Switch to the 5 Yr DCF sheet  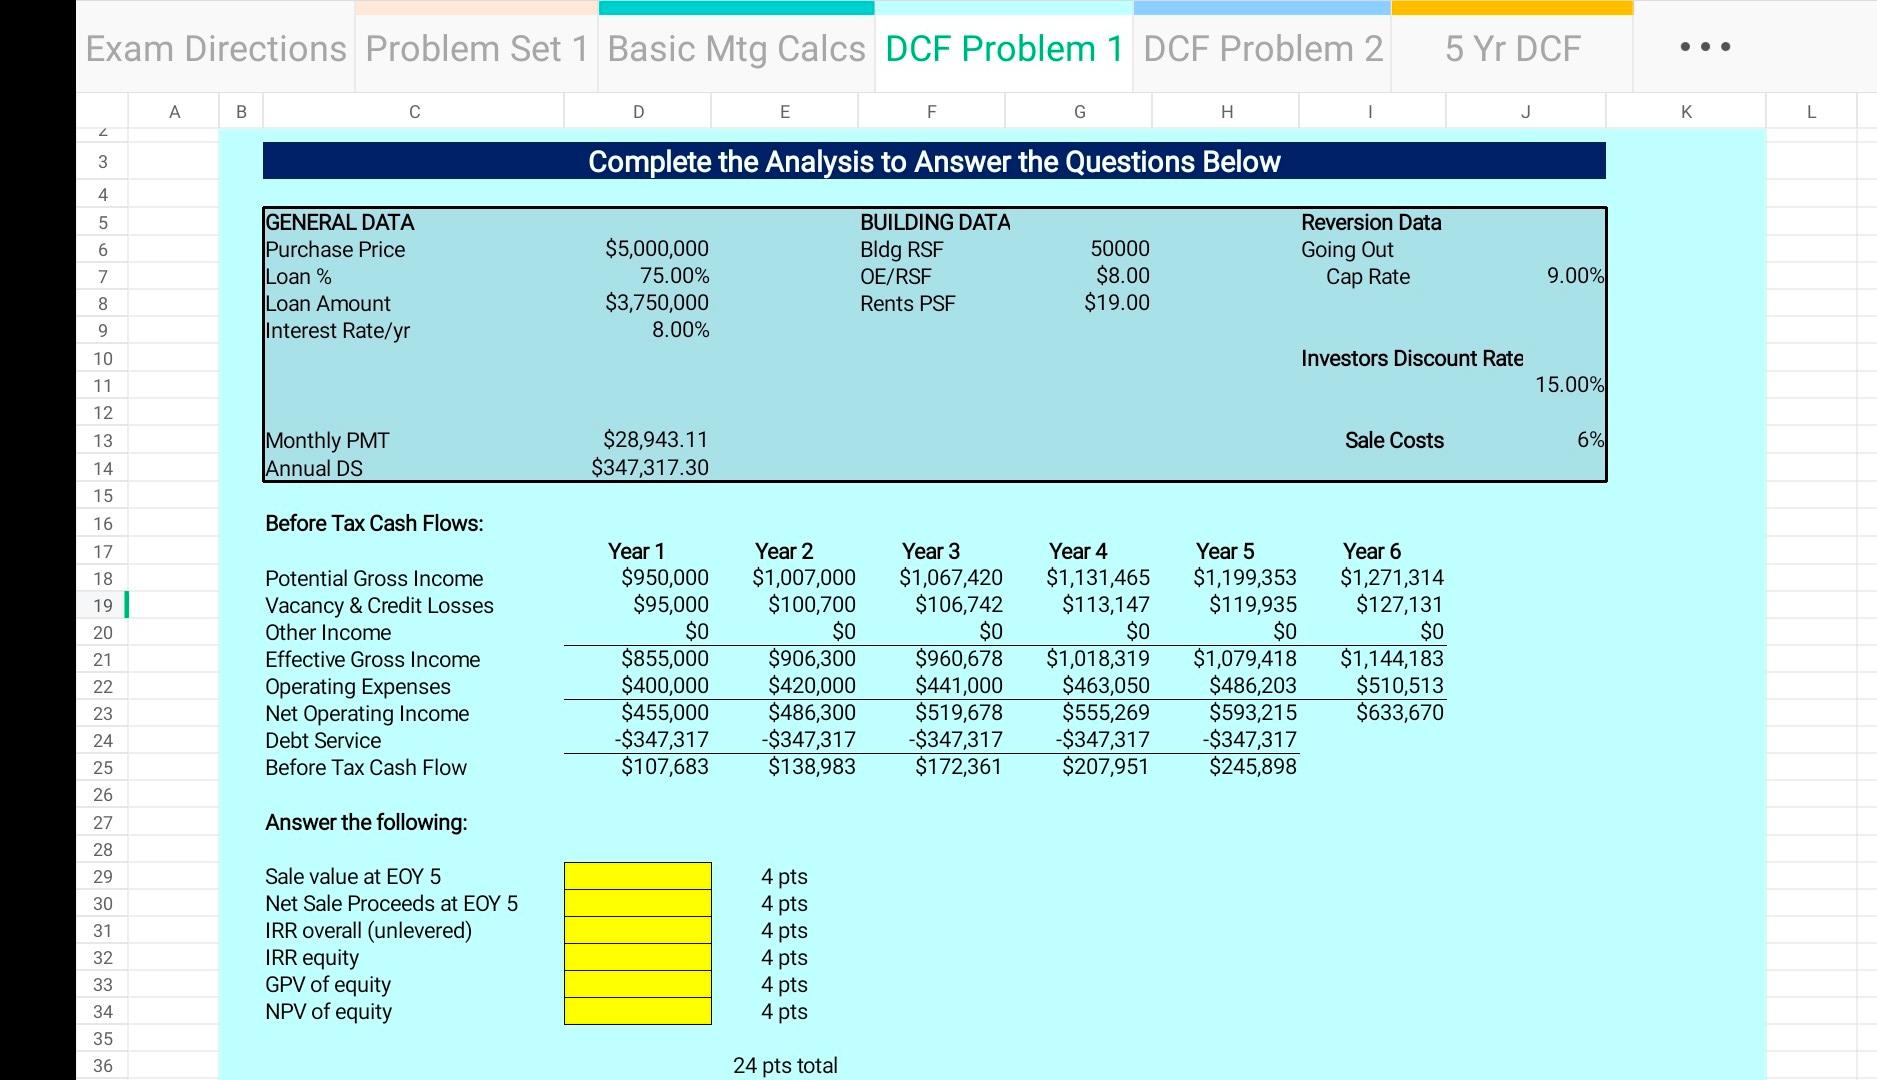tap(1510, 46)
